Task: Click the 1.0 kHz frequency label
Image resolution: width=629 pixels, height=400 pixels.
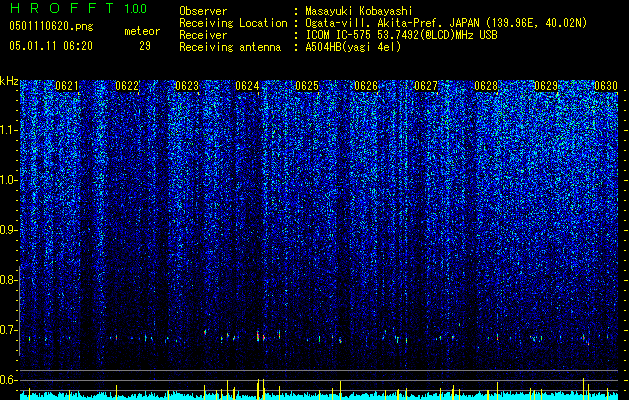Action: (9, 180)
